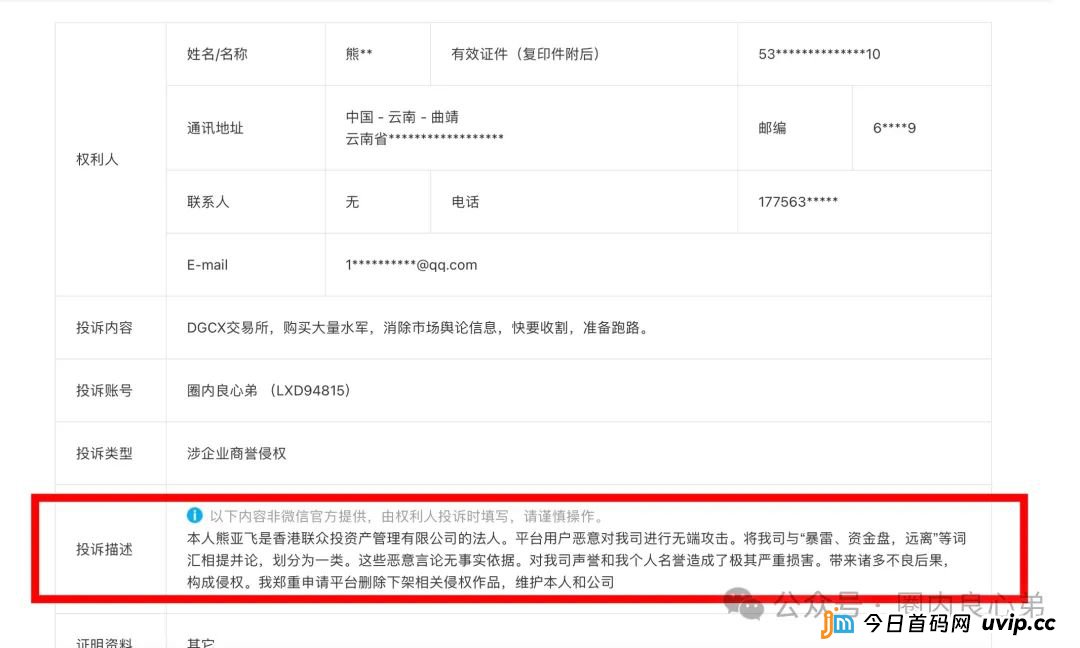This screenshot has width=1080, height=648.
Task: Click the 其它 value in 证明资料 row
Action: tap(200, 642)
